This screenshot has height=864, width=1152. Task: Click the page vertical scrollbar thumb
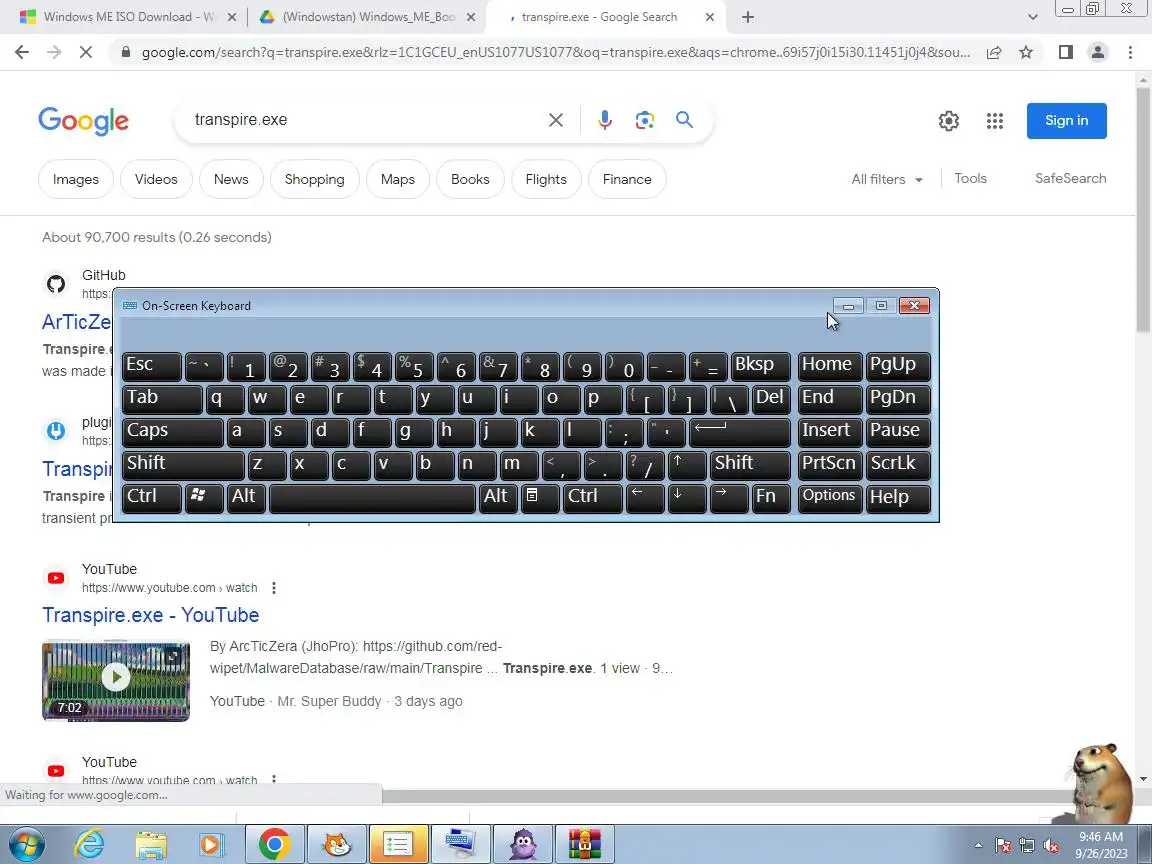[1143, 209]
